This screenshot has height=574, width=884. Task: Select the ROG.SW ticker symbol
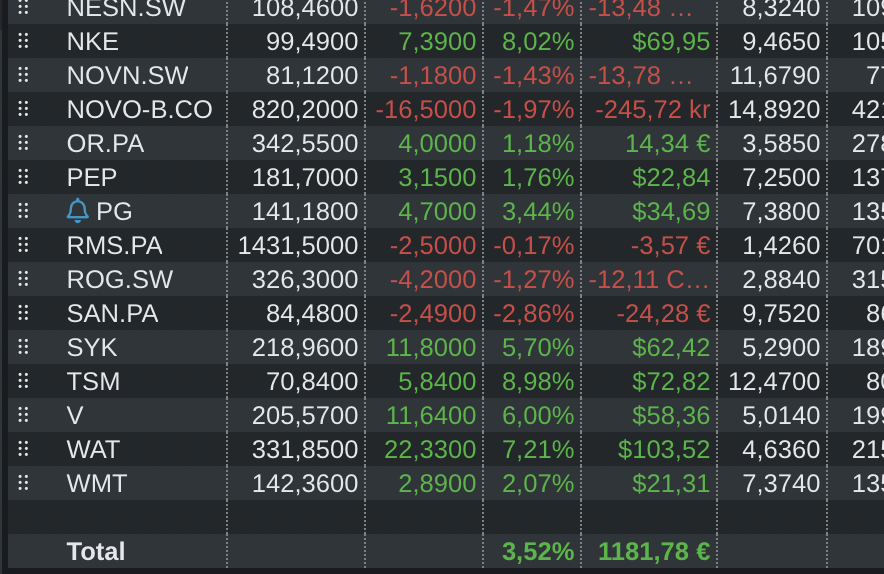click(120, 280)
